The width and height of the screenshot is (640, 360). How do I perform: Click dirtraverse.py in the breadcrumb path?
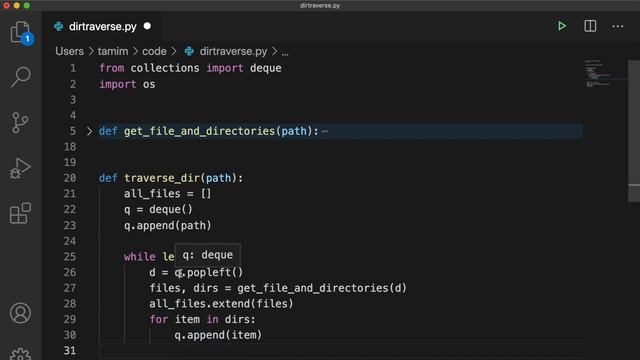click(233, 51)
